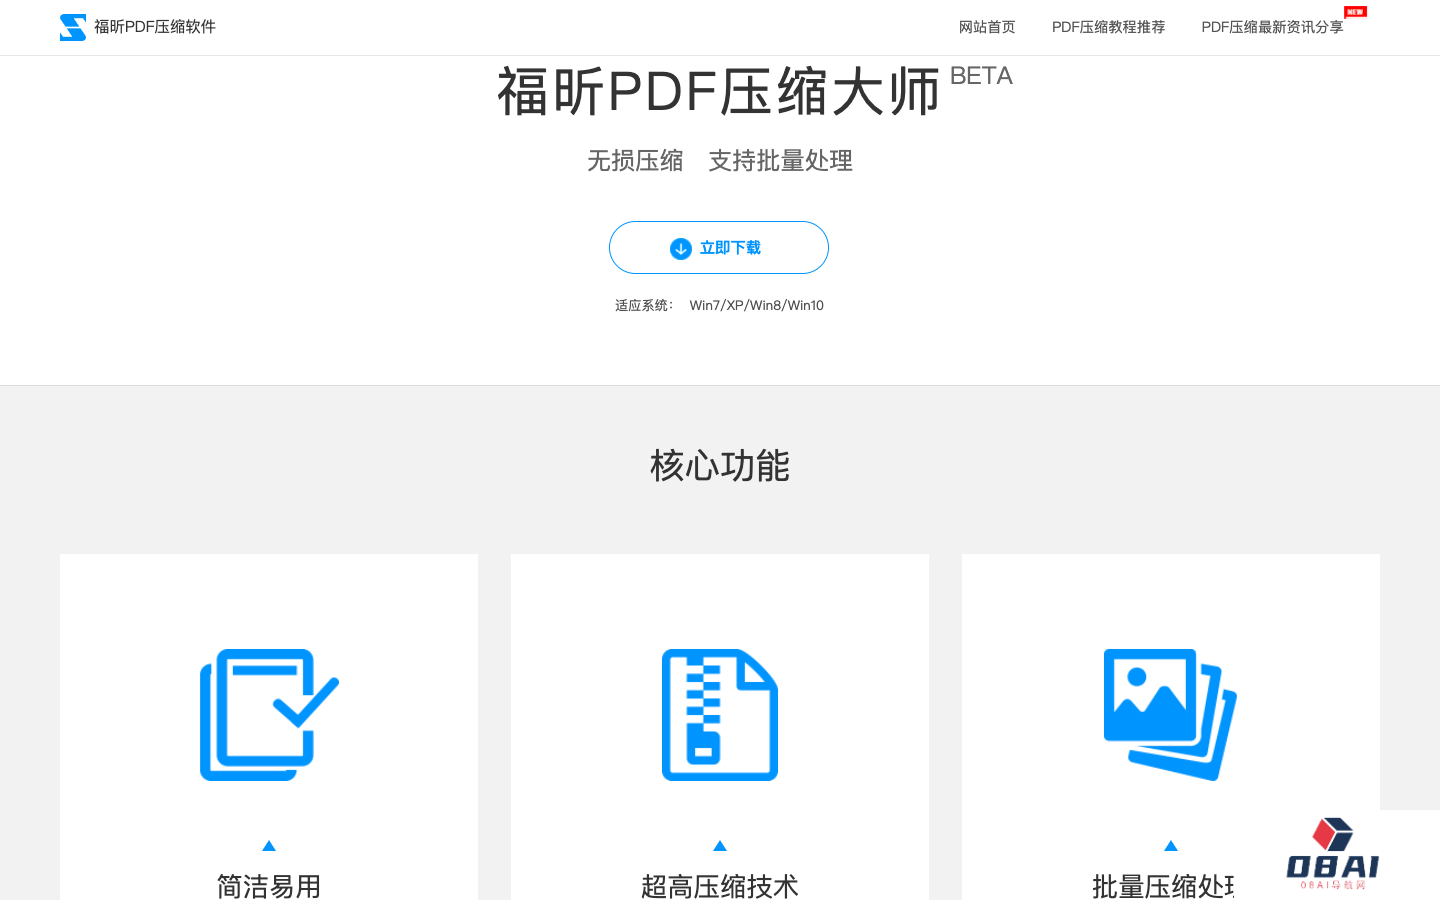Click the checkmark document icon above 简洁易用

click(x=268, y=713)
